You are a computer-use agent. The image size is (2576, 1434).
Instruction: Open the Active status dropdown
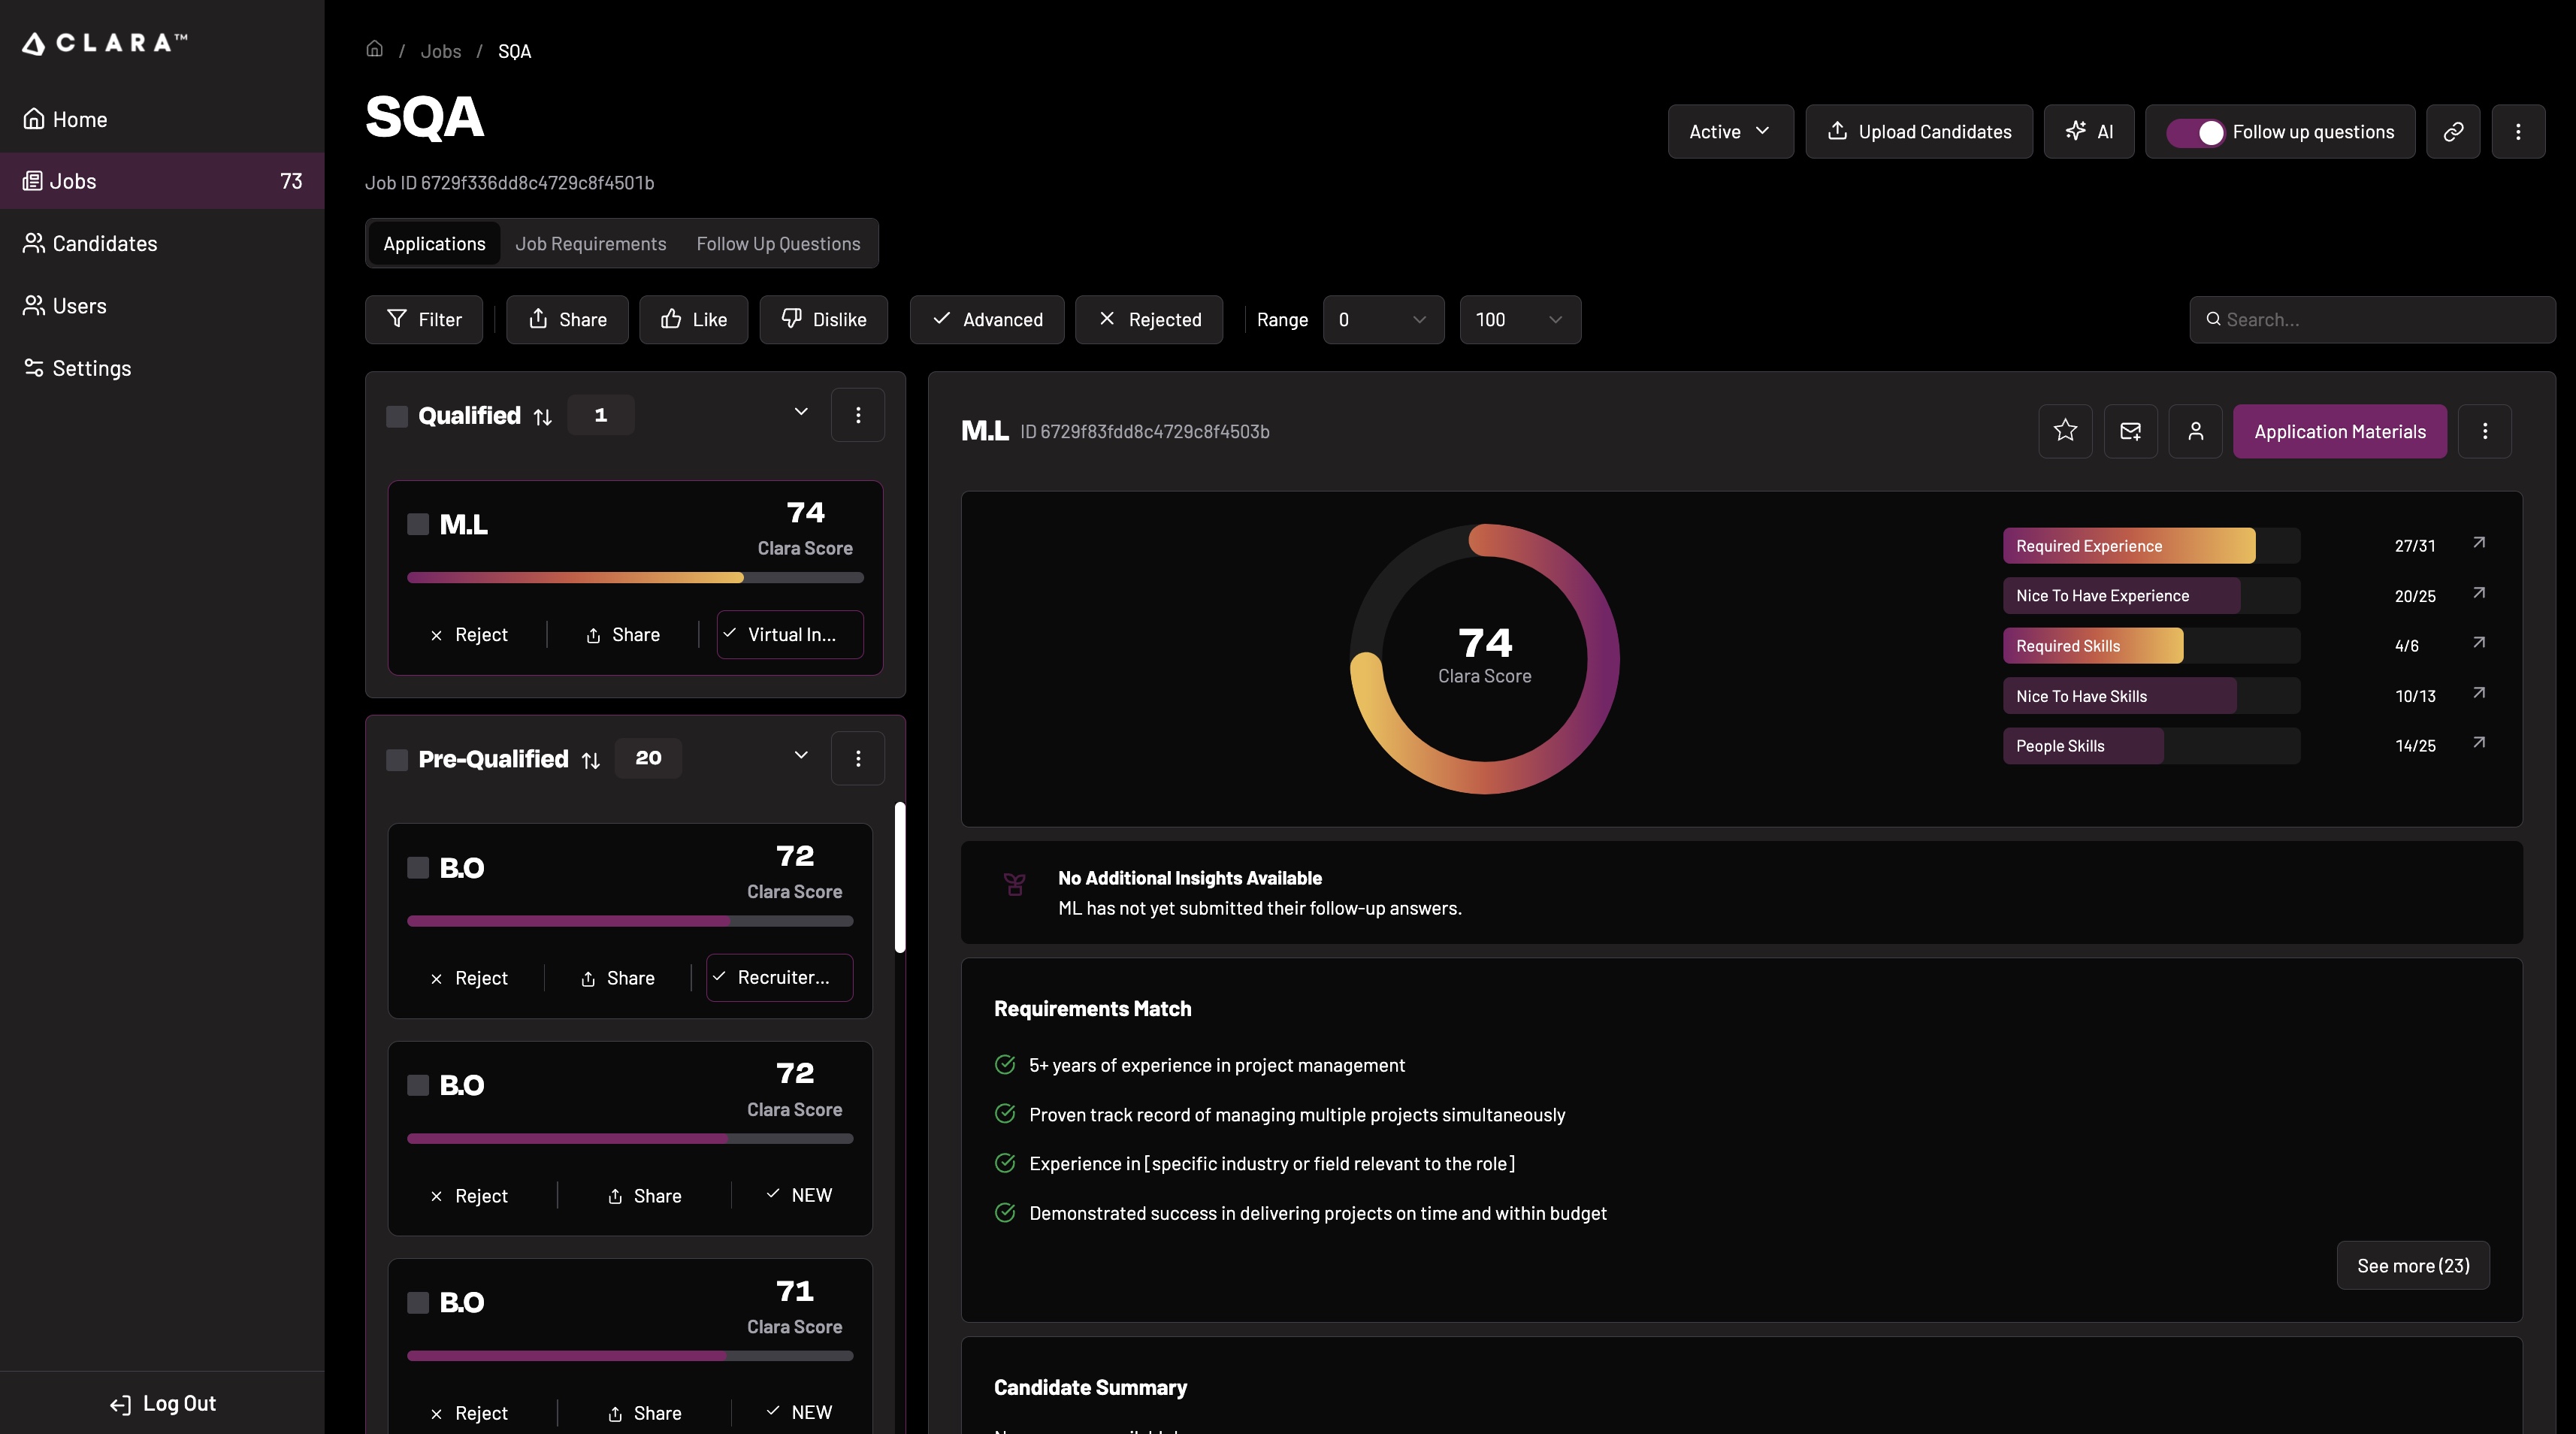coord(1730,131)
